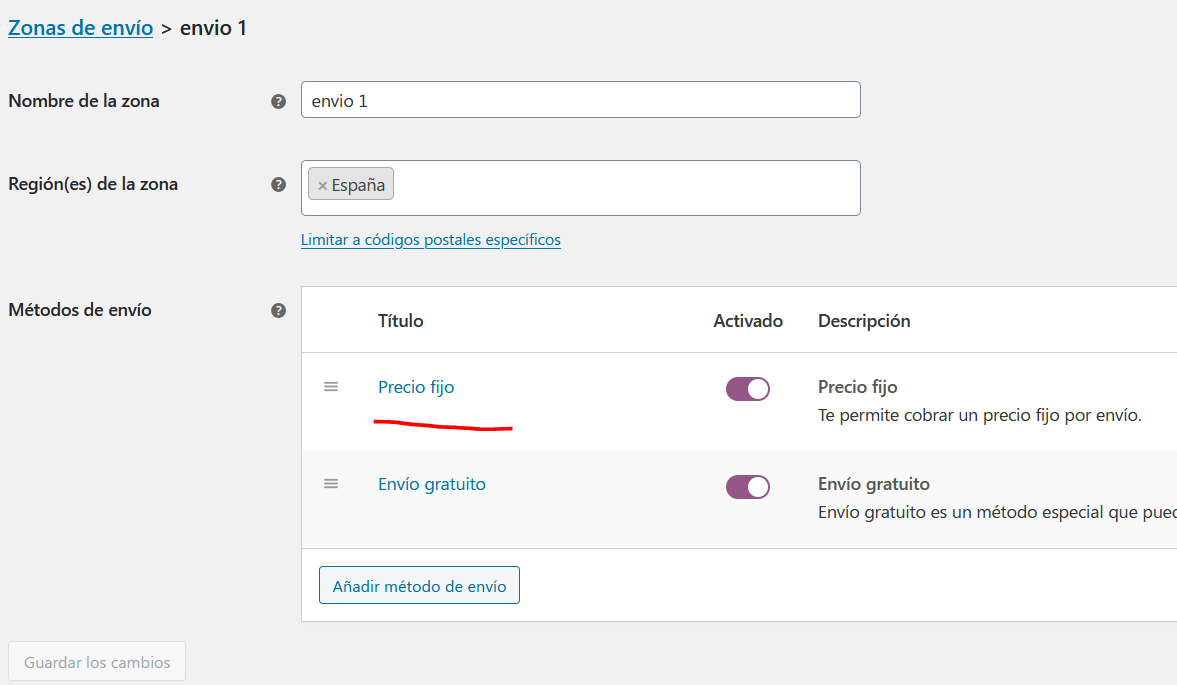Screen dimensions: 1177x685
Task: Edit the Envío gratuito method
Action: tap(432, 484)
